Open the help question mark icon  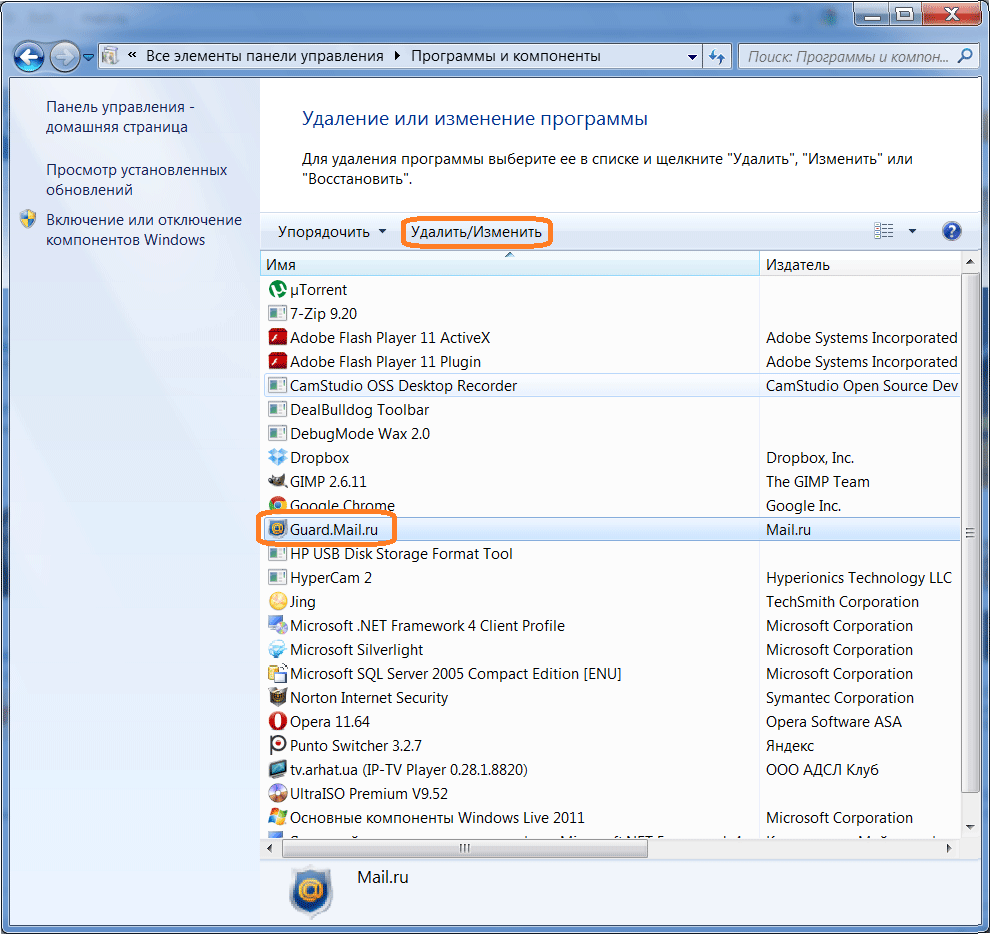(951, 231)
